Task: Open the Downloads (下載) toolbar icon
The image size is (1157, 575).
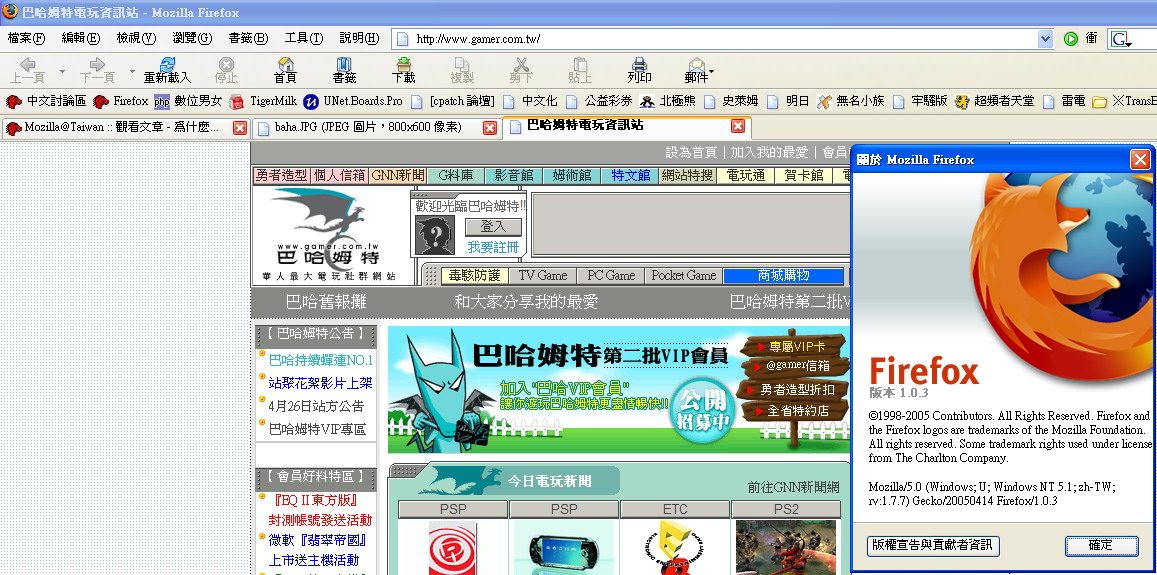Action: point(403,68)
